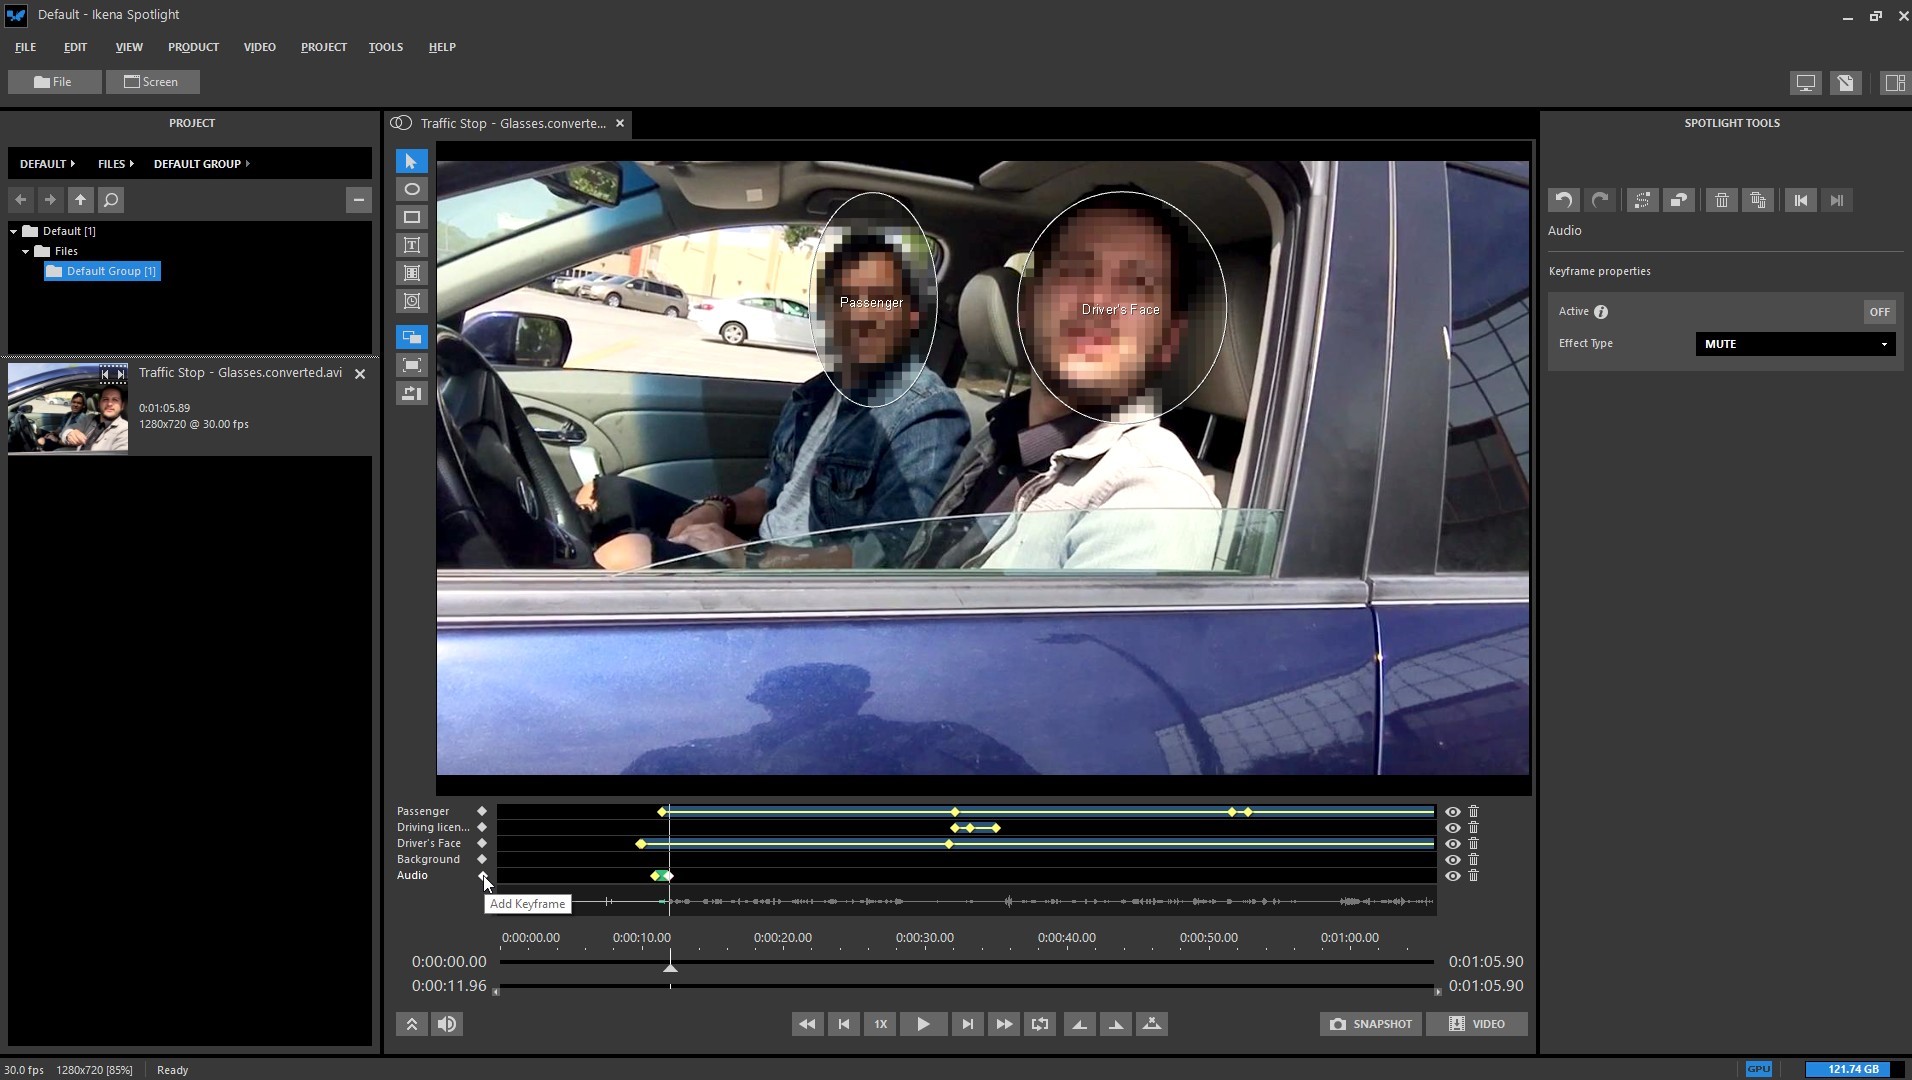1912x1080 pixels.
Task: Click the redo icon in Spotlight Tools
Action: click(x=1600, y=200)
